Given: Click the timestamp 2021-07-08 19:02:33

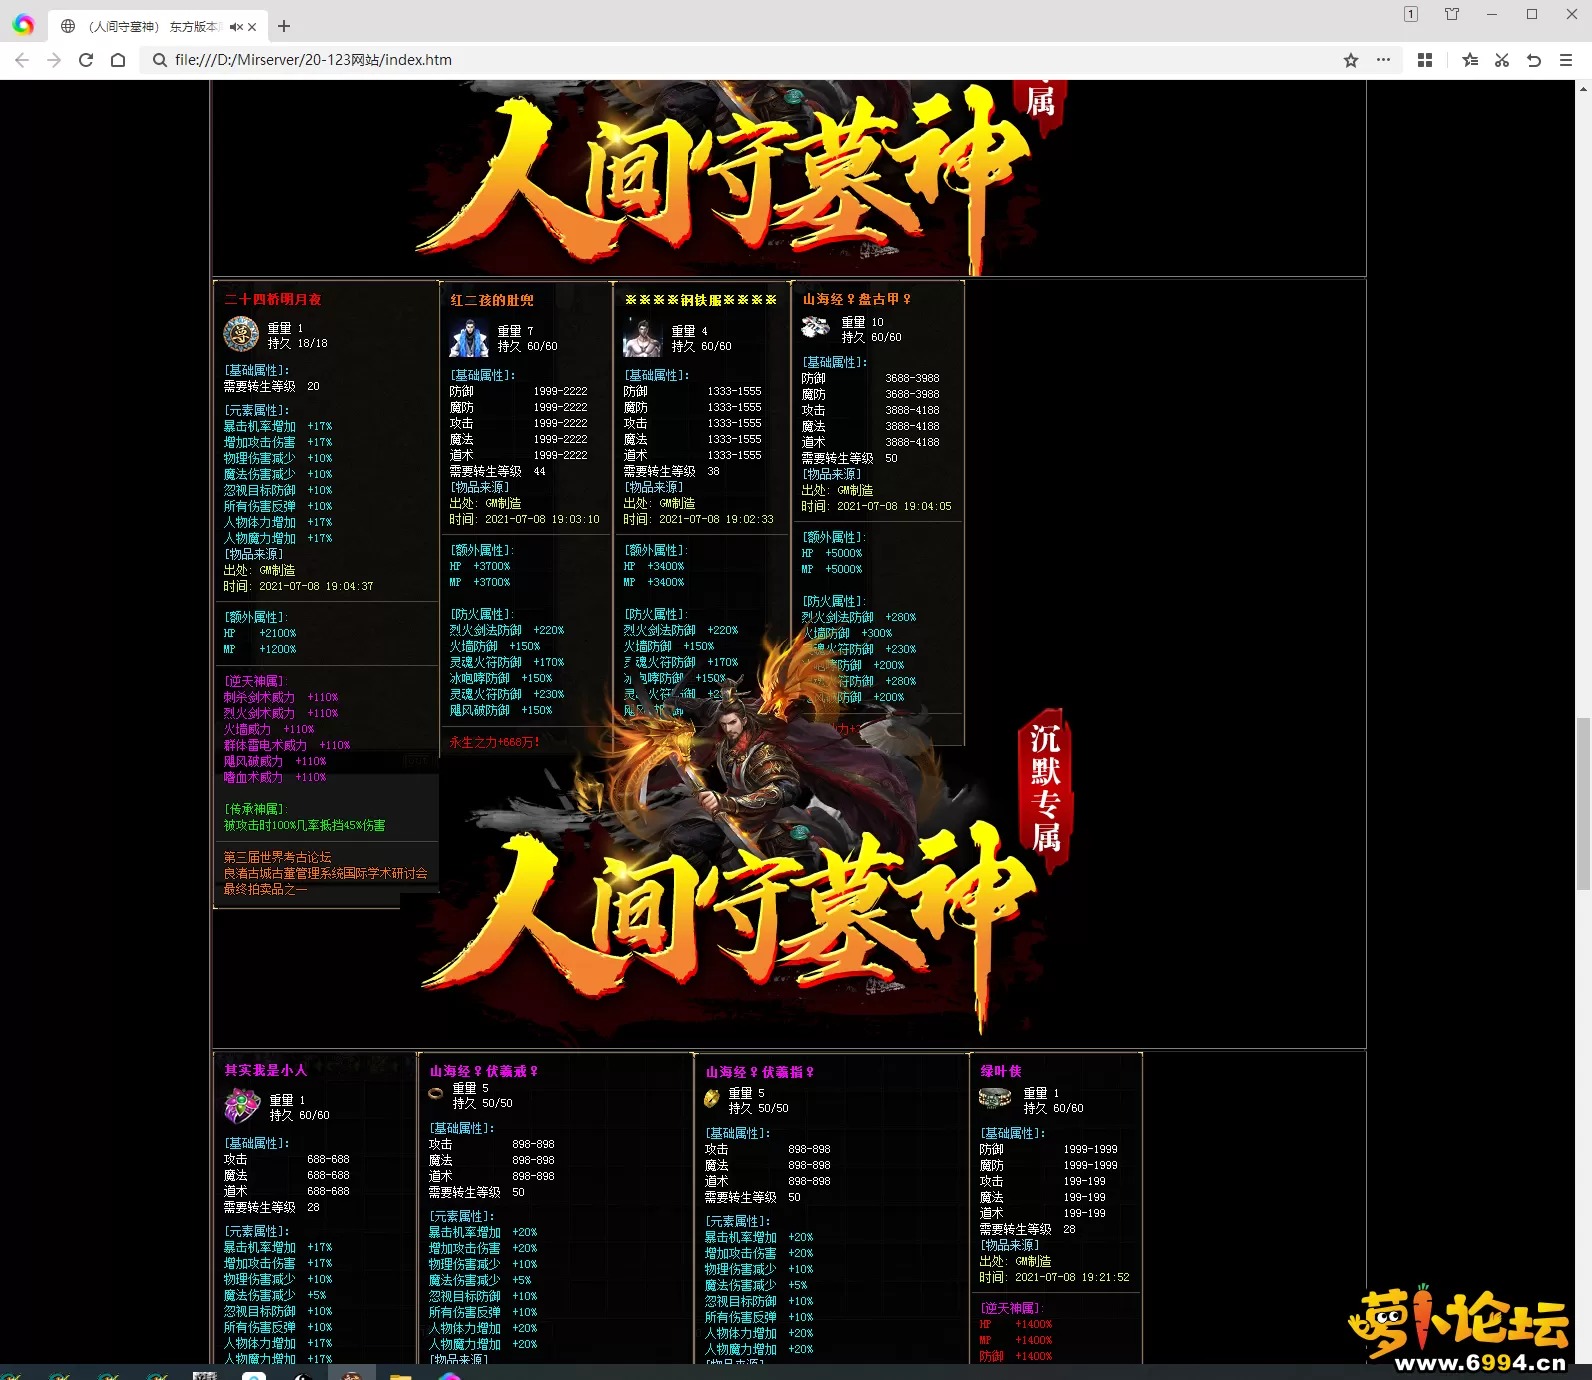Looking at the screenshot, I should pyautogui.click(x=716, y=519).
